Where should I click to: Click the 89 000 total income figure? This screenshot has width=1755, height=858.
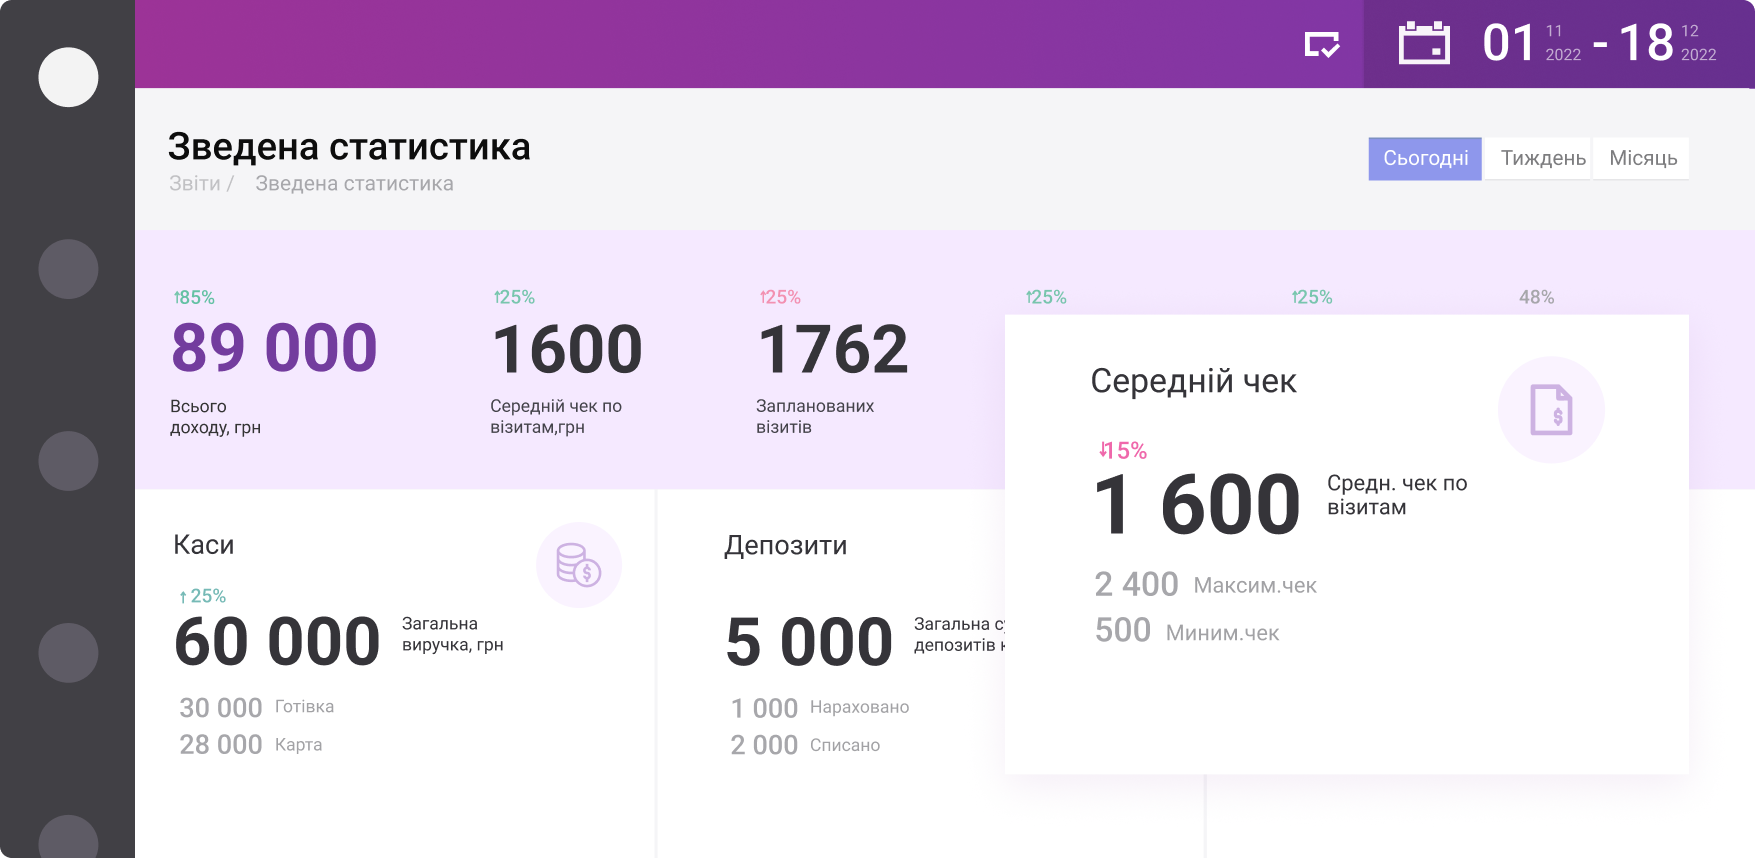tap(274, 349)
